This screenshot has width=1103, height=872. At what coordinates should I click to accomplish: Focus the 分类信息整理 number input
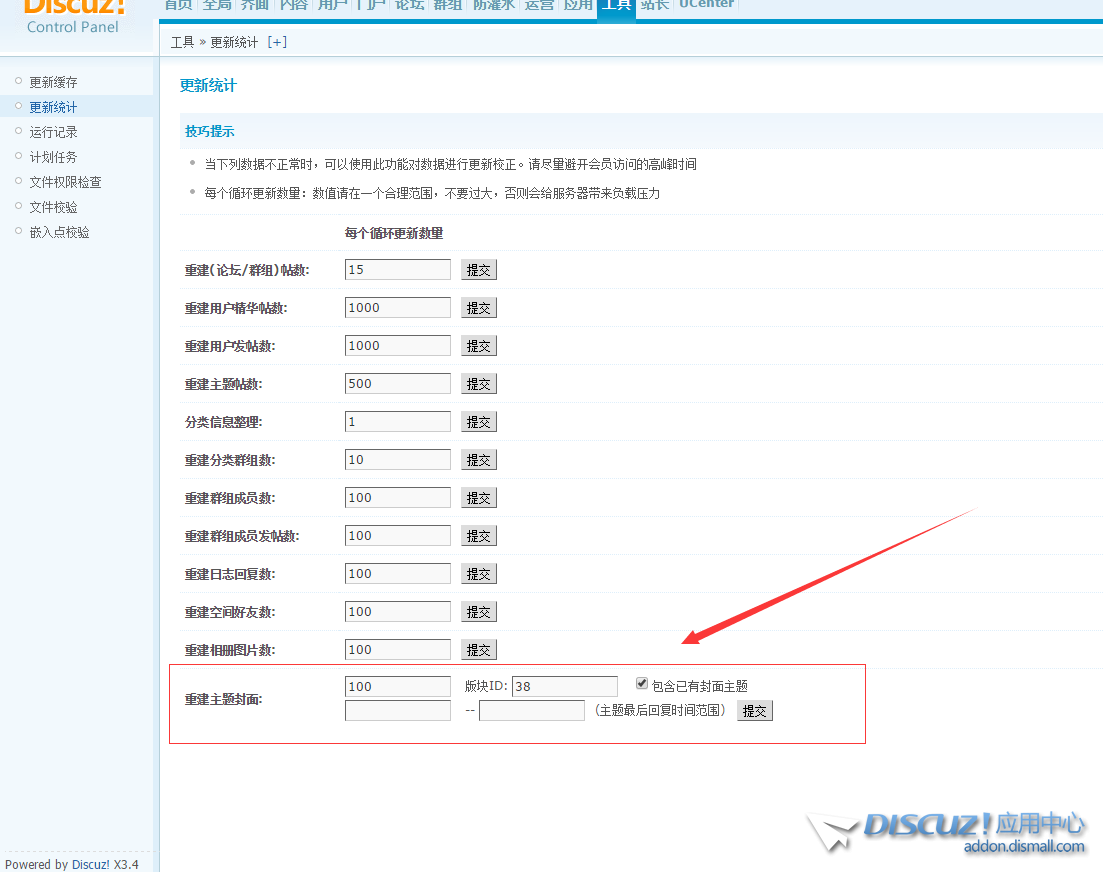397,422
